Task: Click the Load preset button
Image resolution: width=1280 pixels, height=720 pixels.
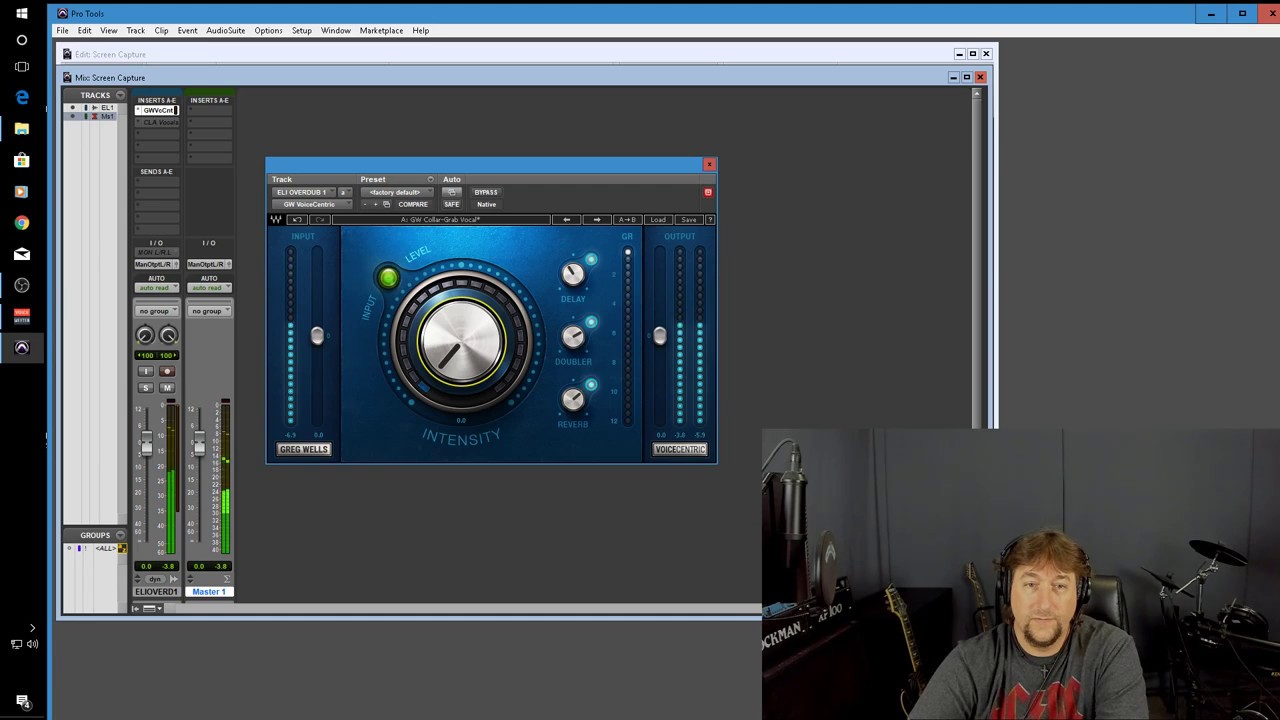Action: click(x=657, y=220)
